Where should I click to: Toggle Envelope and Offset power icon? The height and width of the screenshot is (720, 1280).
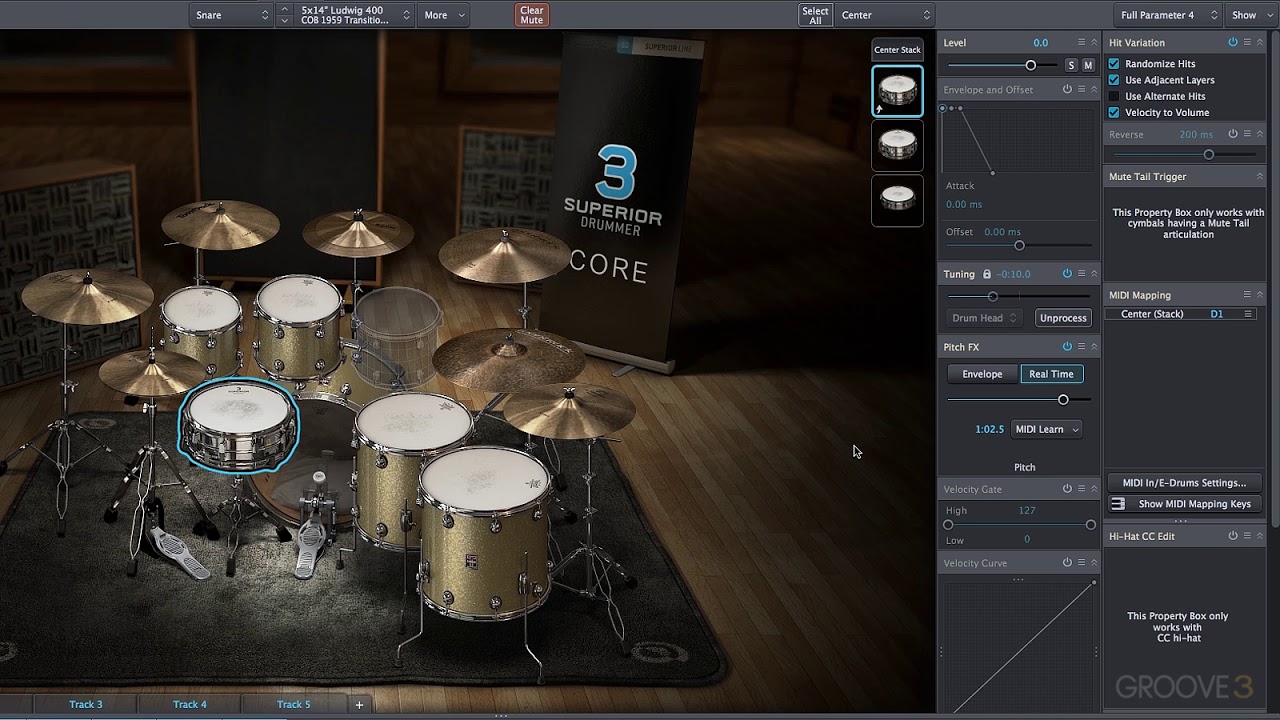(1067, 89)
